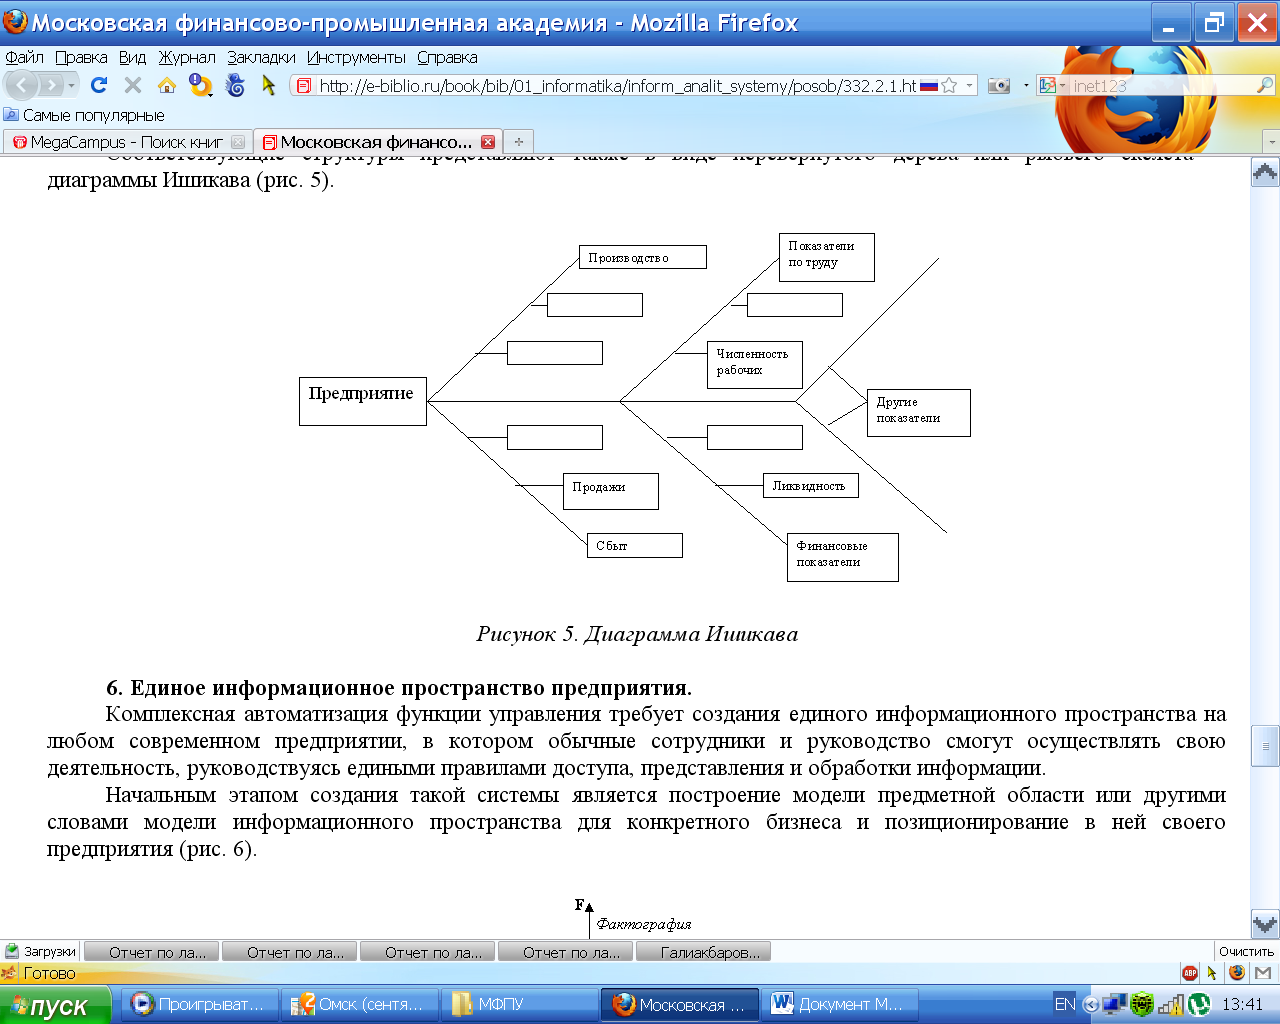This screenshot has height=1024, width=1280.
Task: Open the Вид menu
Action: (x=132, y=57)
